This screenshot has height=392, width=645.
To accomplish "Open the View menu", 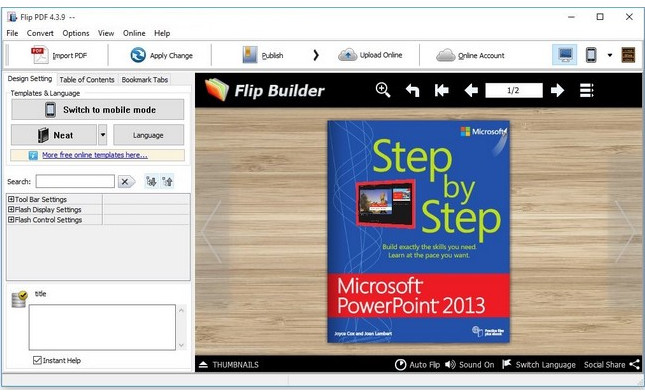I will (106, 33).
